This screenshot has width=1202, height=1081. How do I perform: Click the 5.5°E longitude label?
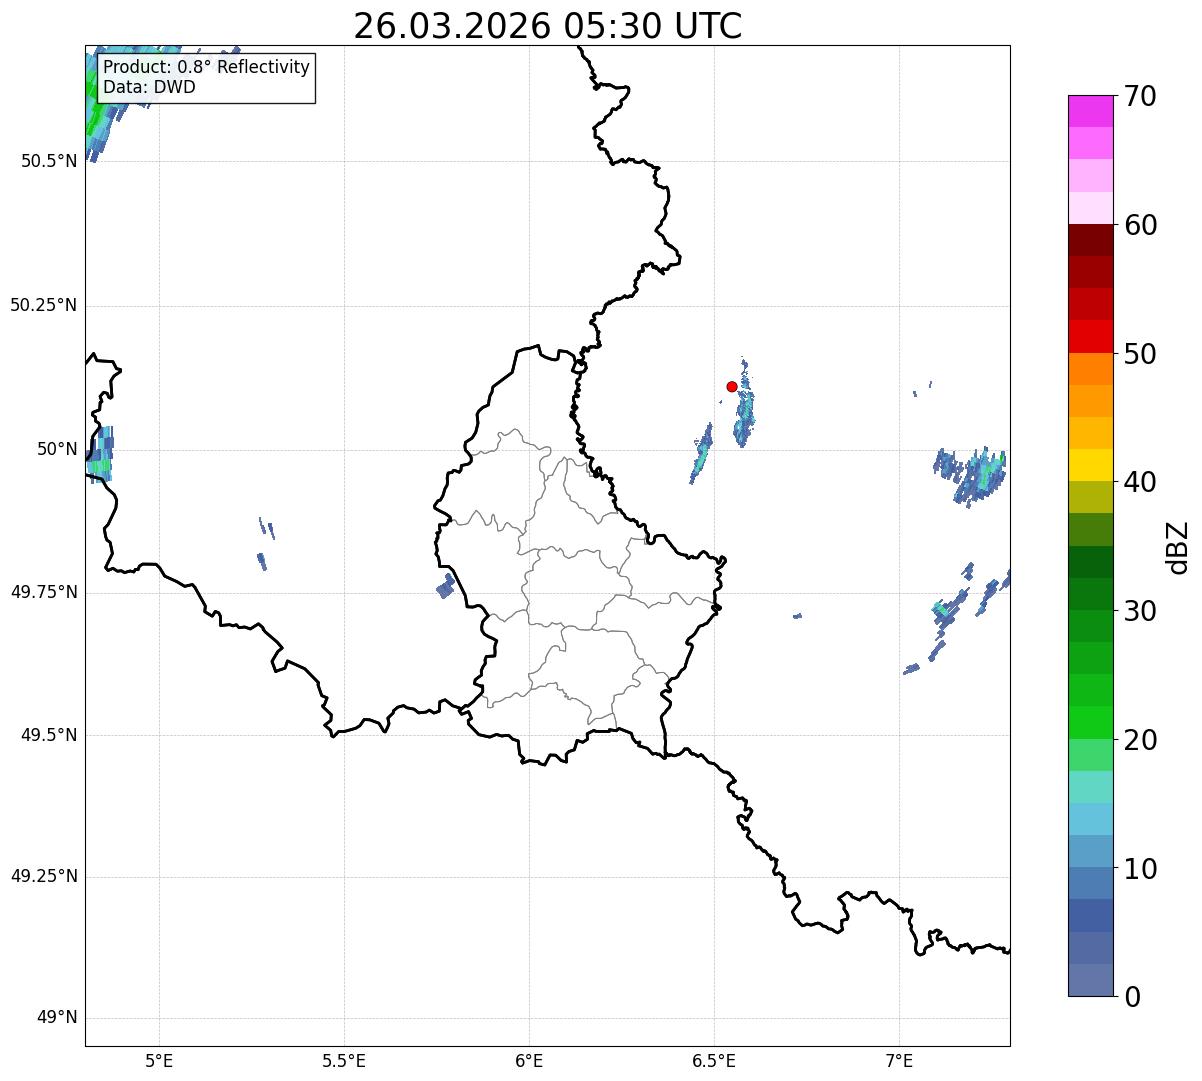pyautogui.click(x=344, y=1061)
